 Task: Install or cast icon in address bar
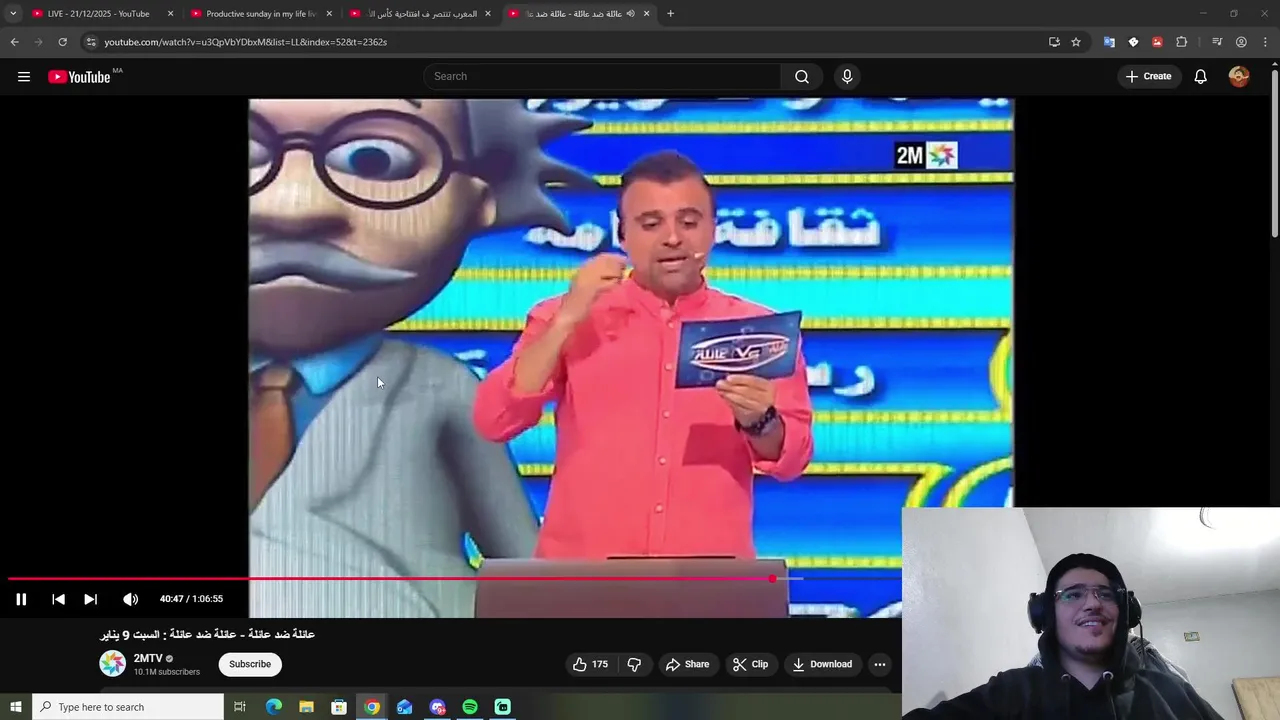1054,42
